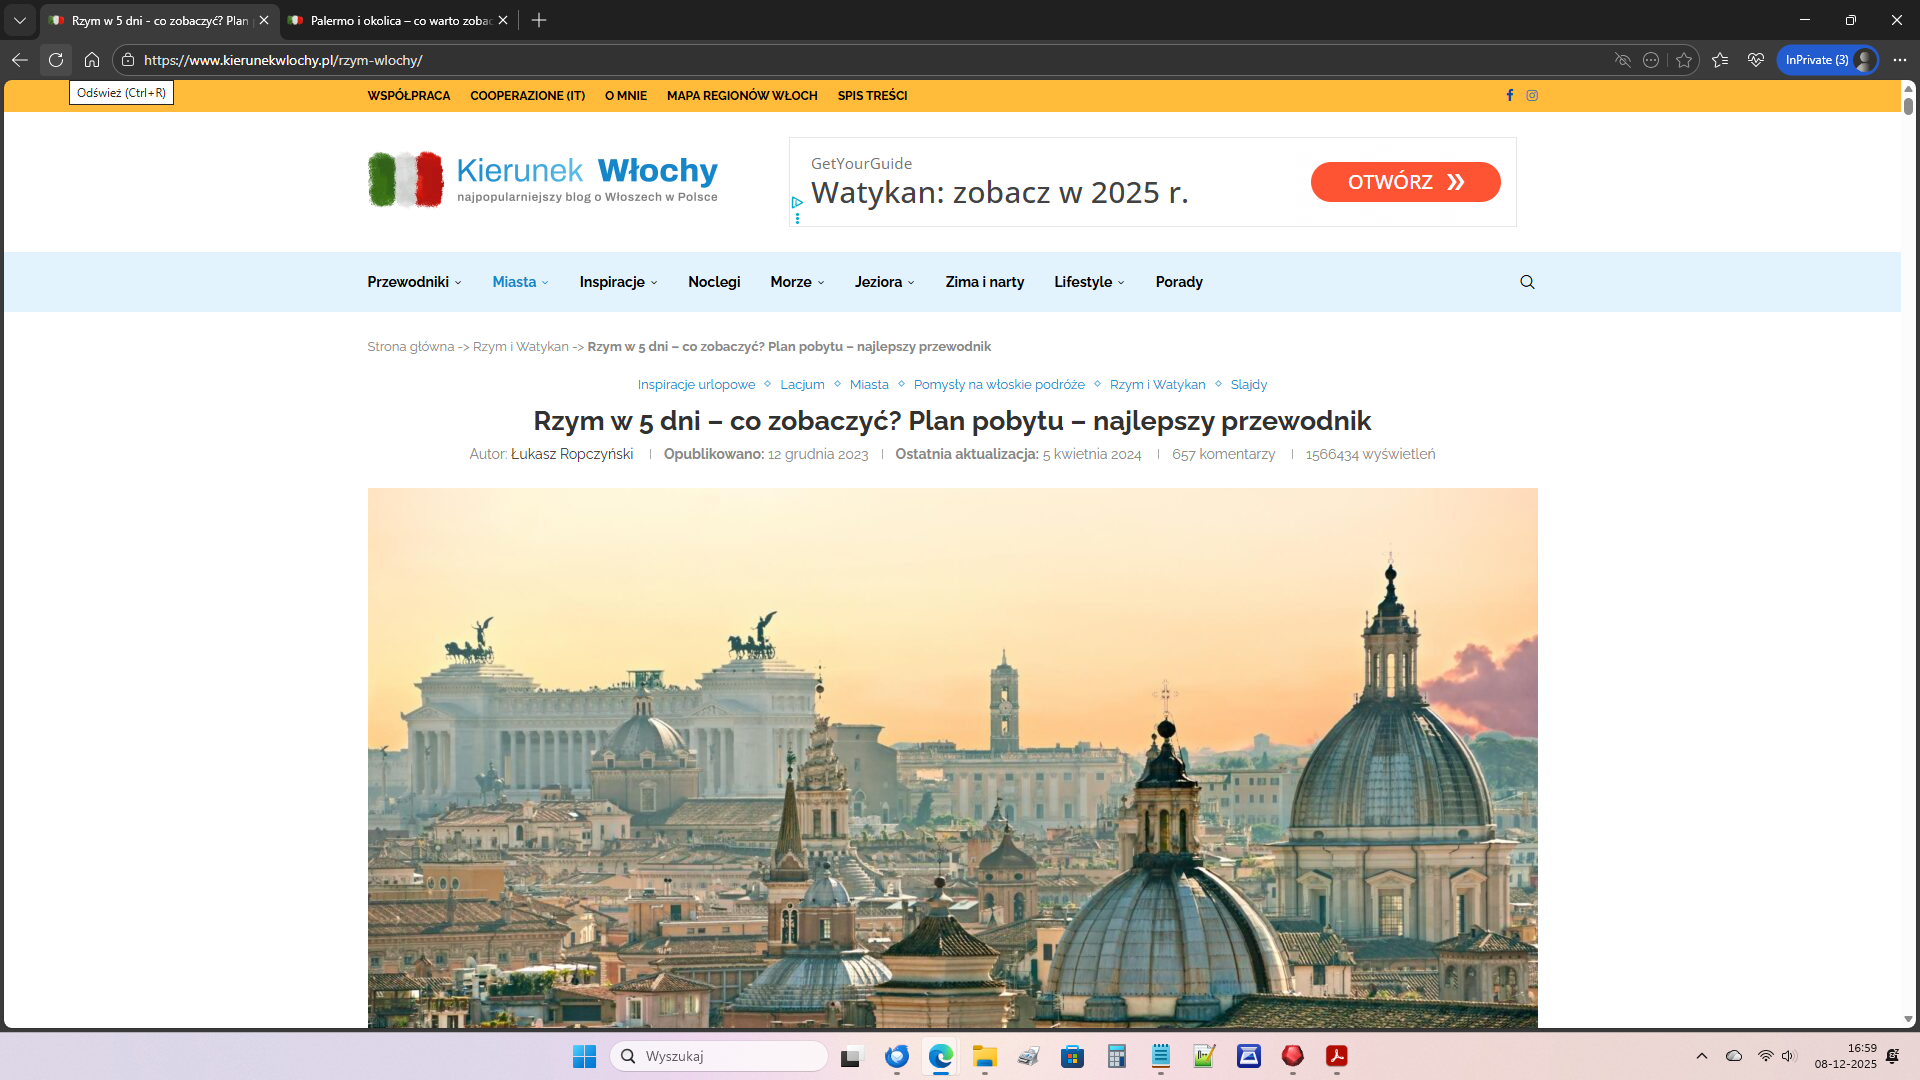Click the Windows taskbar search field
Image resolution: width=1920 pixels, height=1080 pixels.
720,1056
